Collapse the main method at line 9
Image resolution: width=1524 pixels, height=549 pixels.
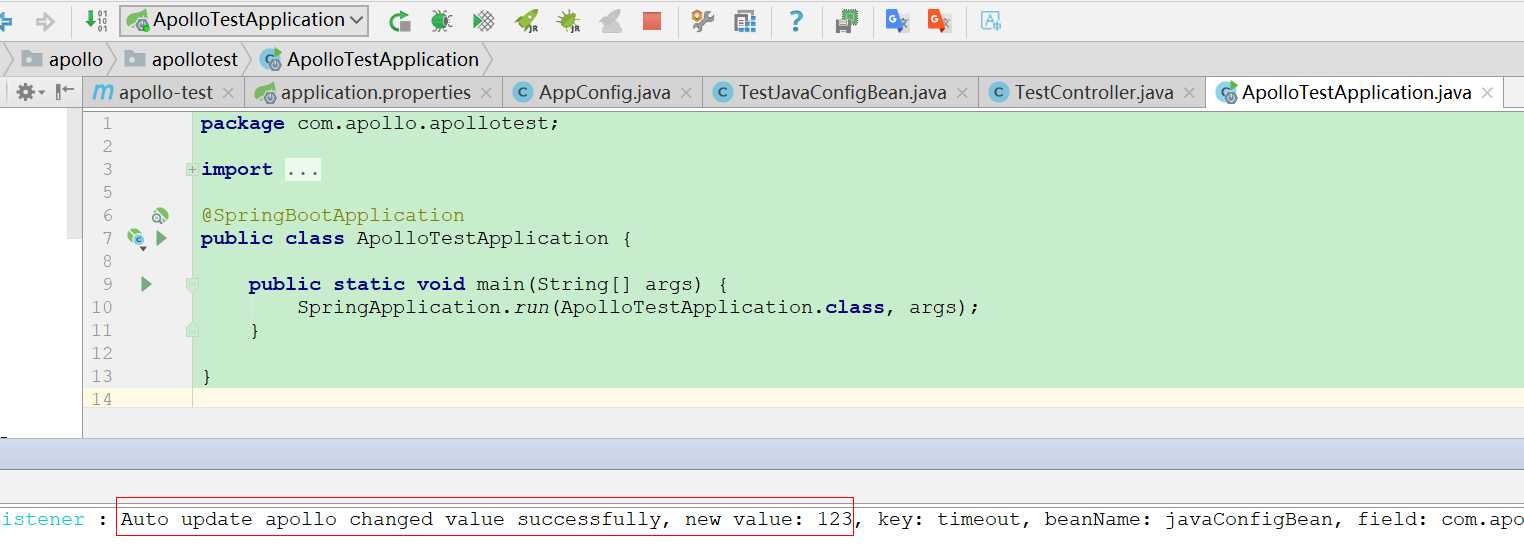tap(192, 285)
